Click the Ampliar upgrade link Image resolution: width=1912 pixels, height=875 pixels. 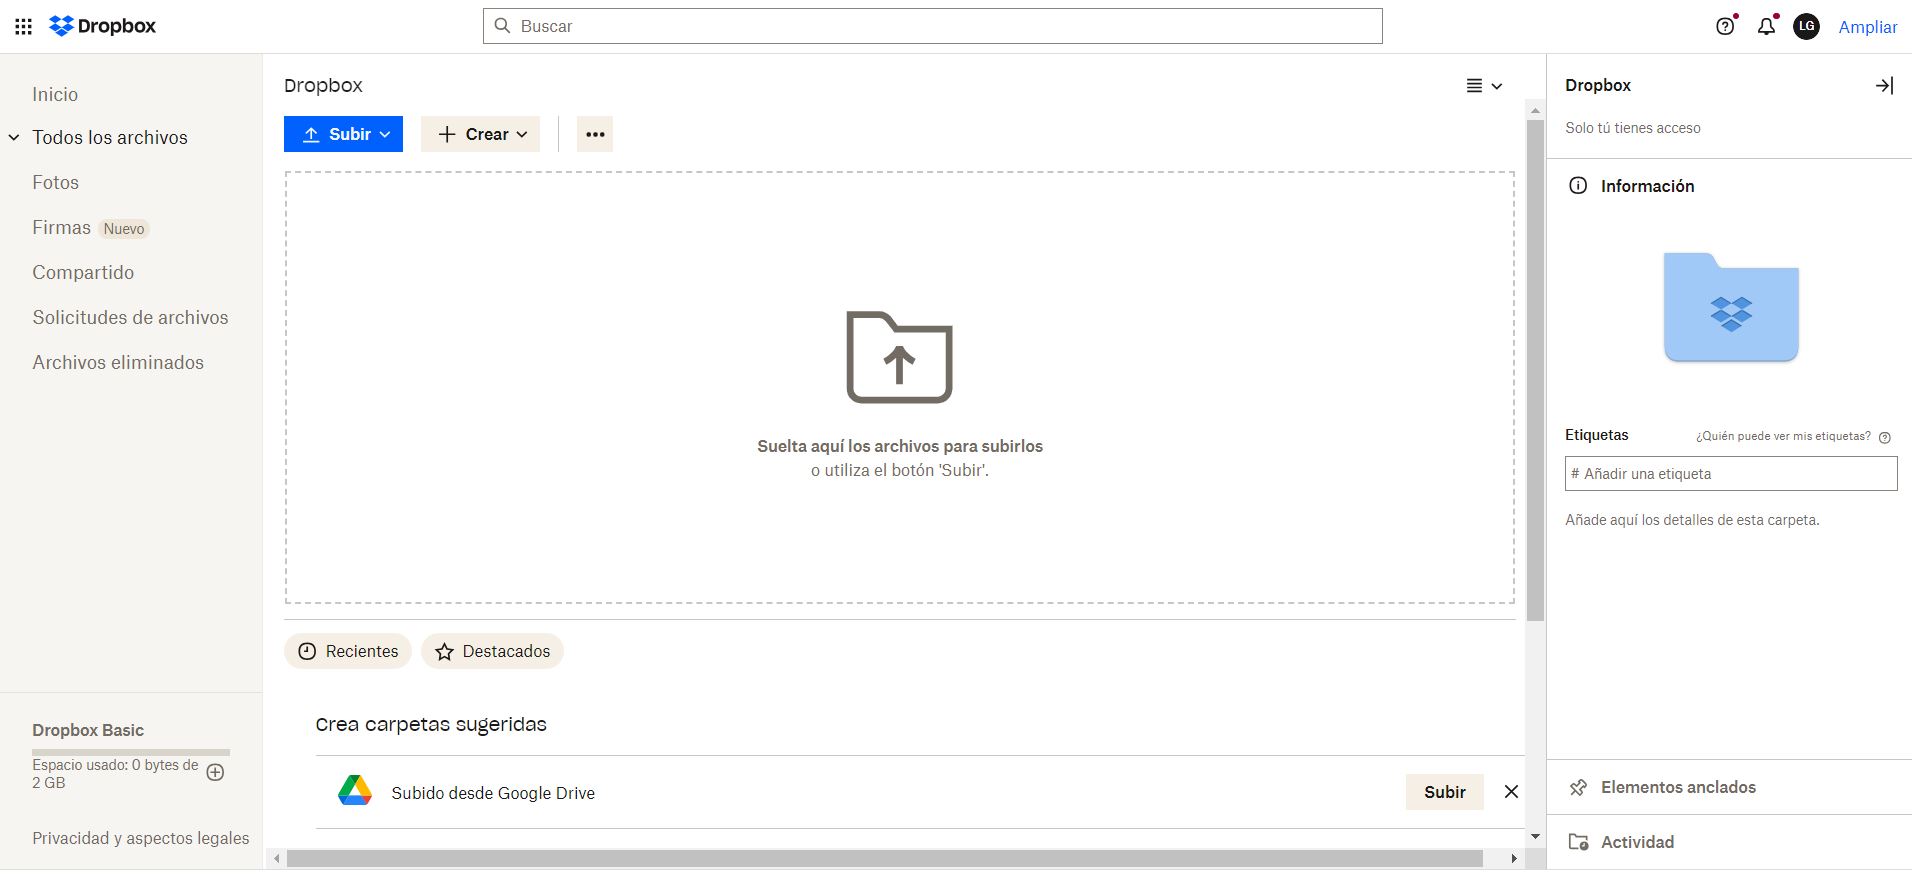(1868, 27)
